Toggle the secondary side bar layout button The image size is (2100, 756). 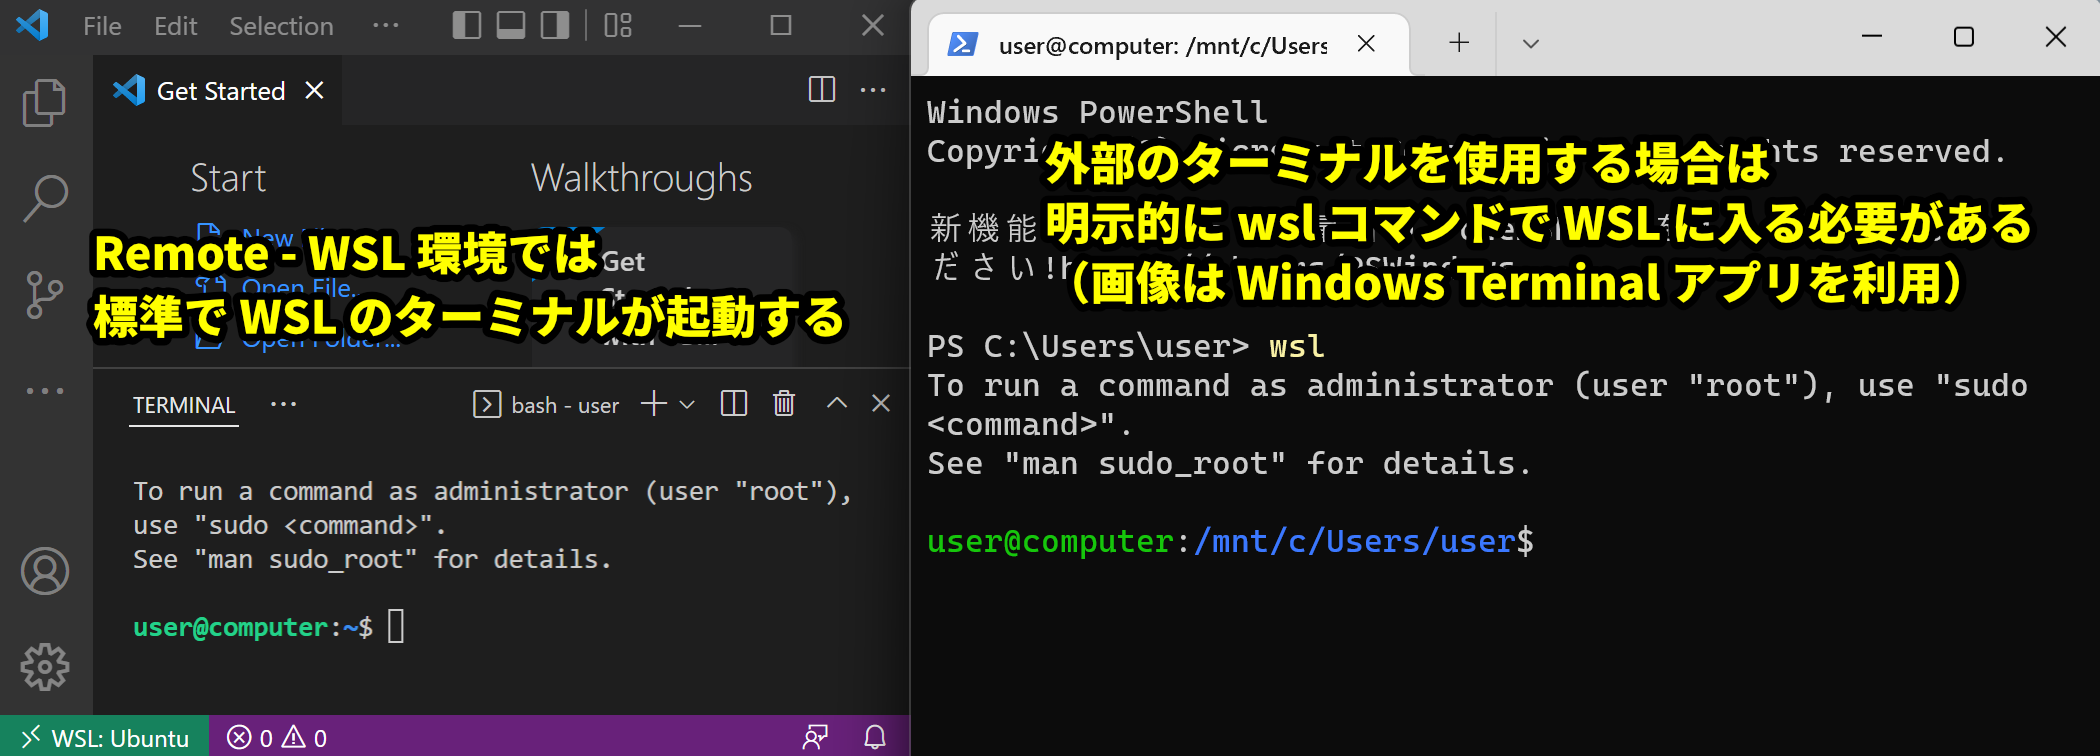(x=555, y=26)
